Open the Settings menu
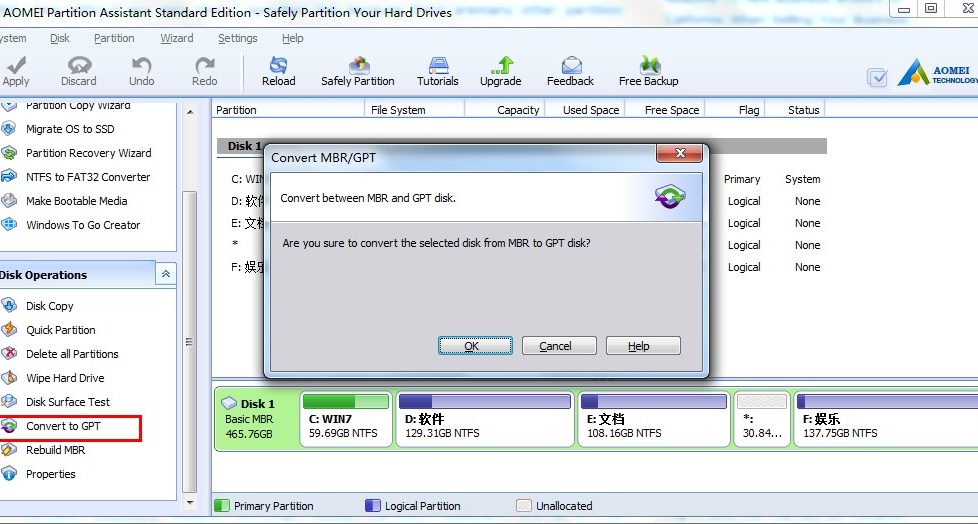The image size is (978, 524). [238, 38]
